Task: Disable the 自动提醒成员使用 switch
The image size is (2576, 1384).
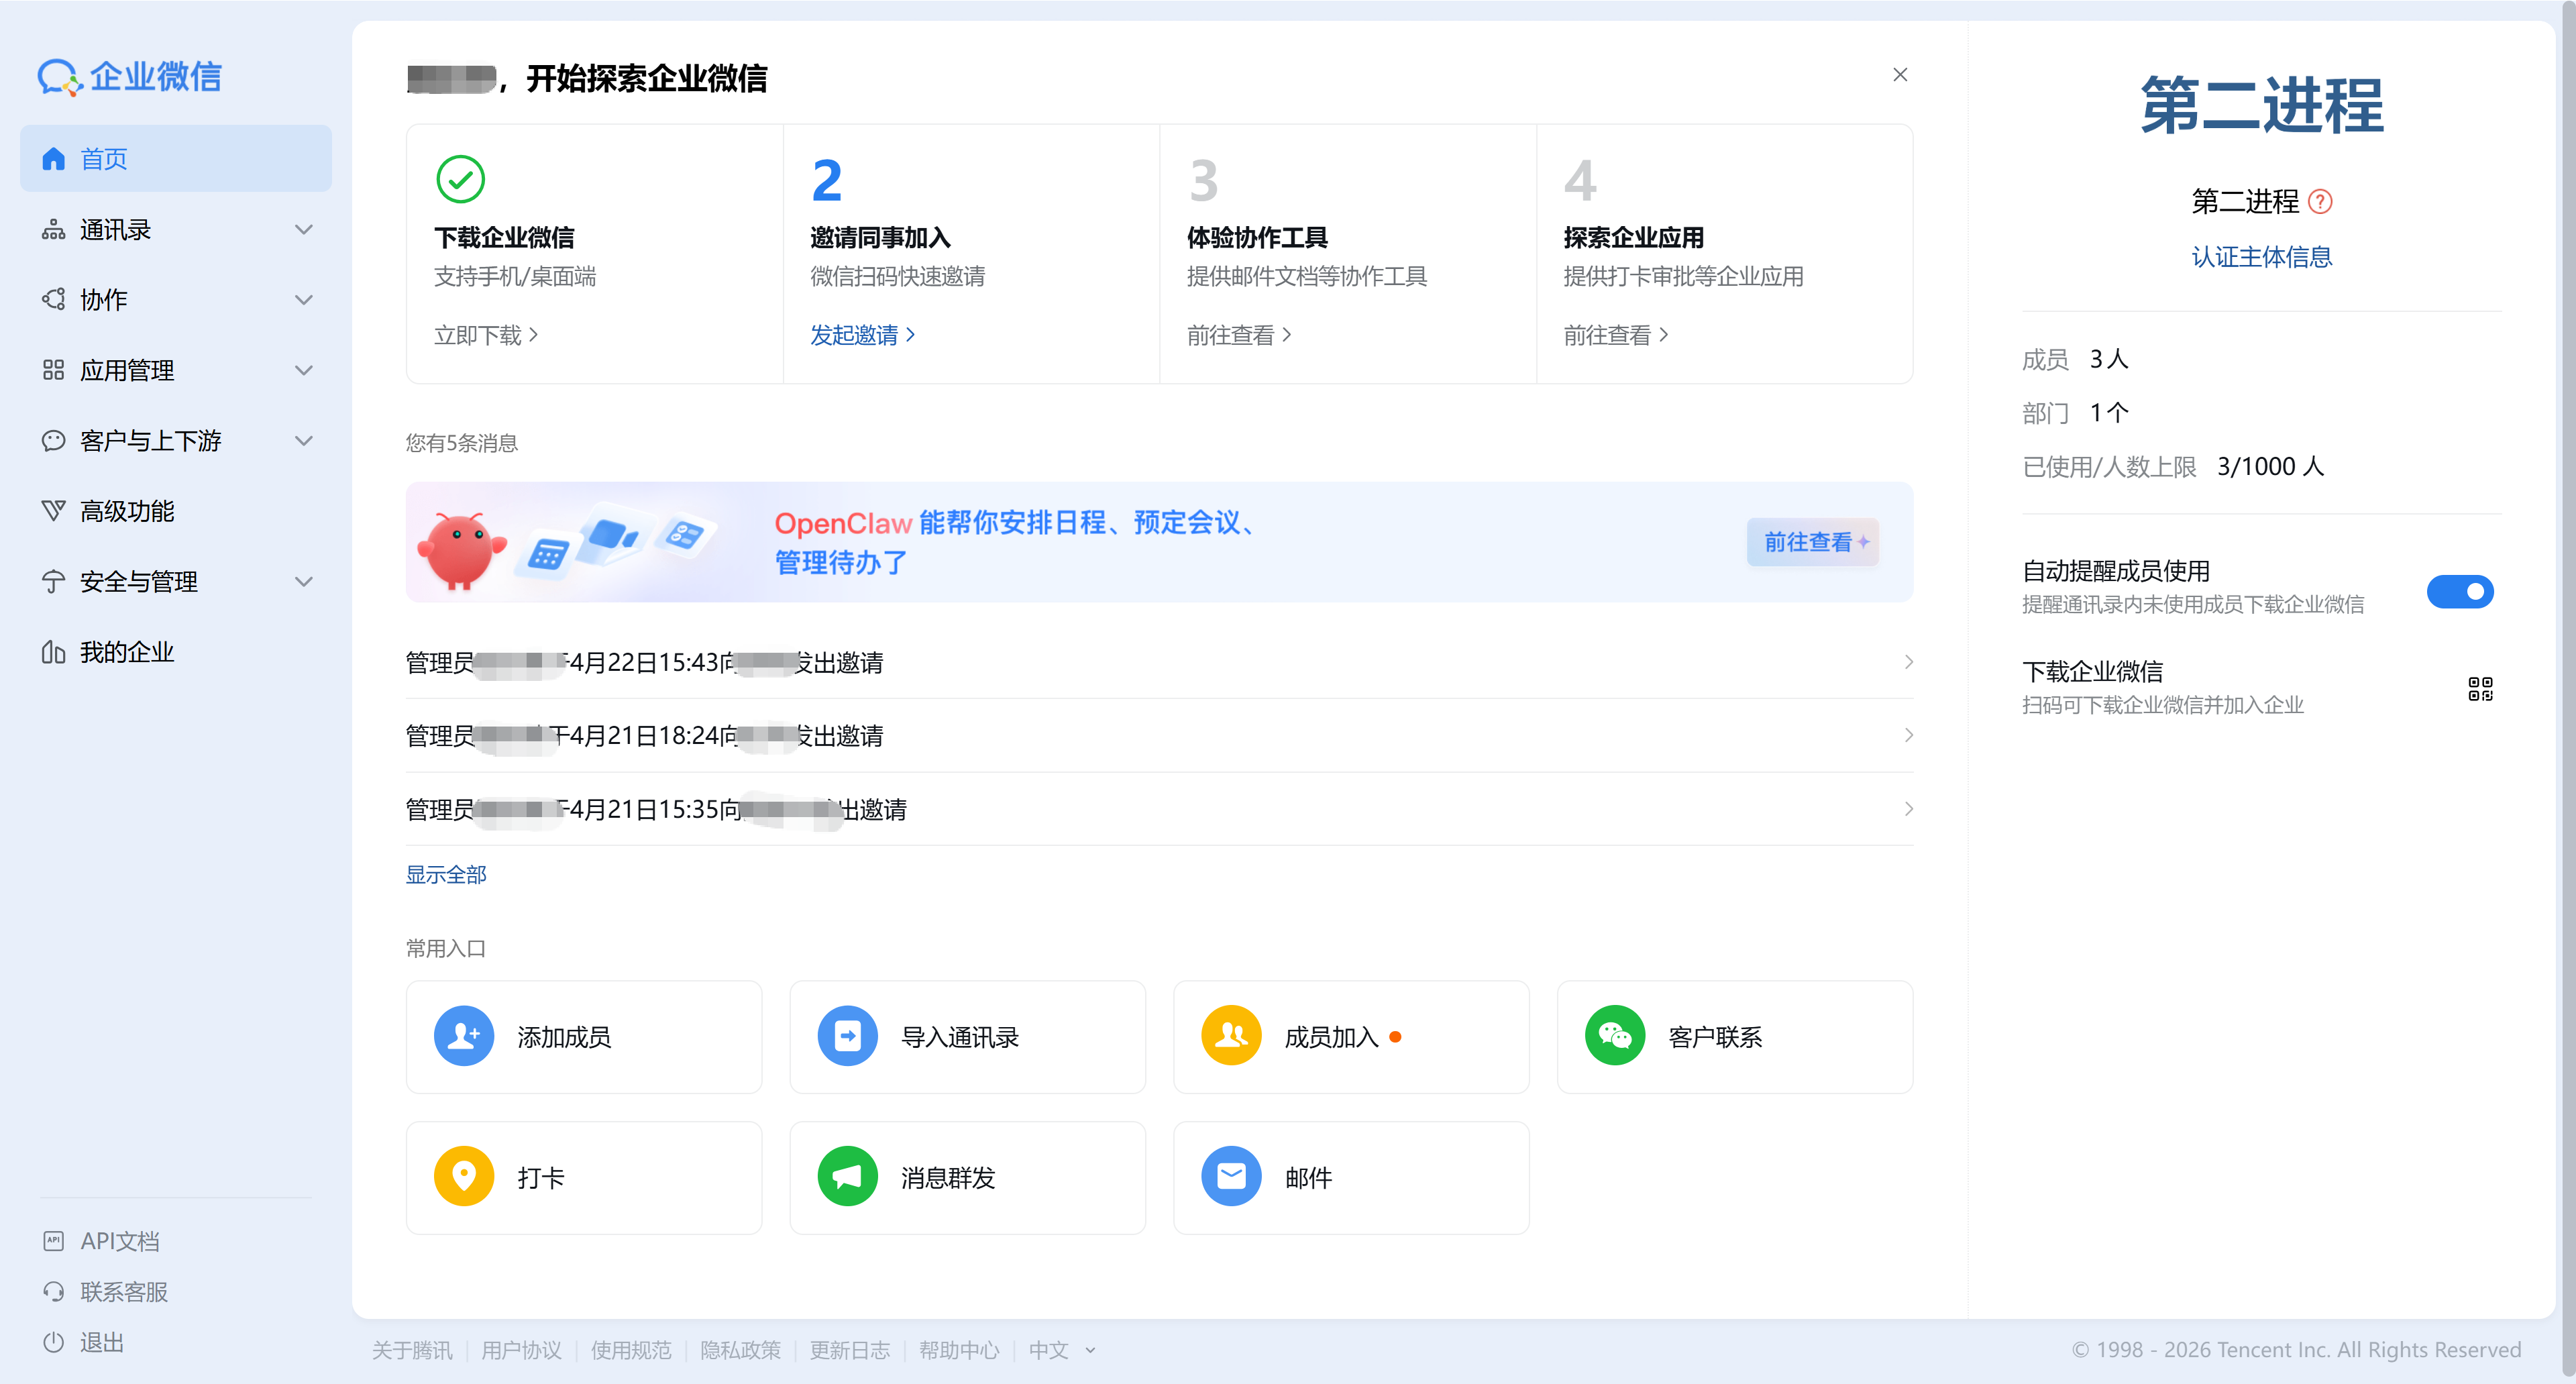Action: tap(2460, 591)
